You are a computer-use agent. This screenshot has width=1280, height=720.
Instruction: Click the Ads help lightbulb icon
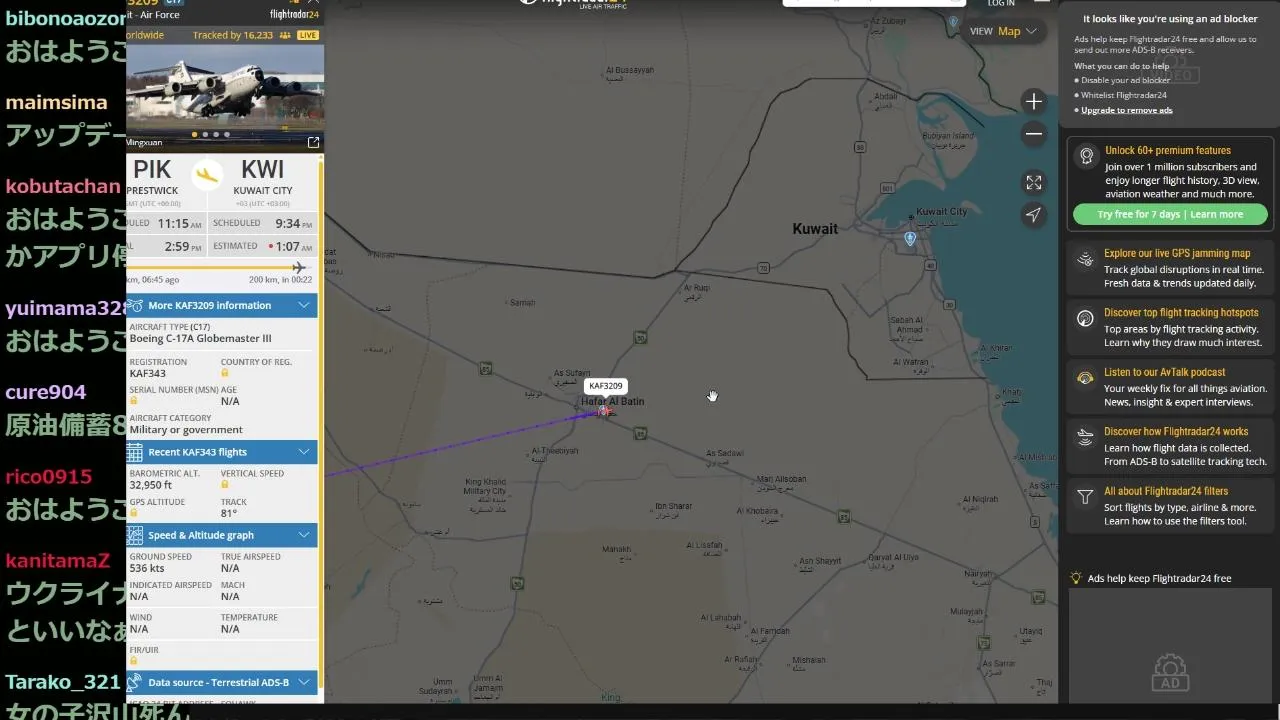1076,578
